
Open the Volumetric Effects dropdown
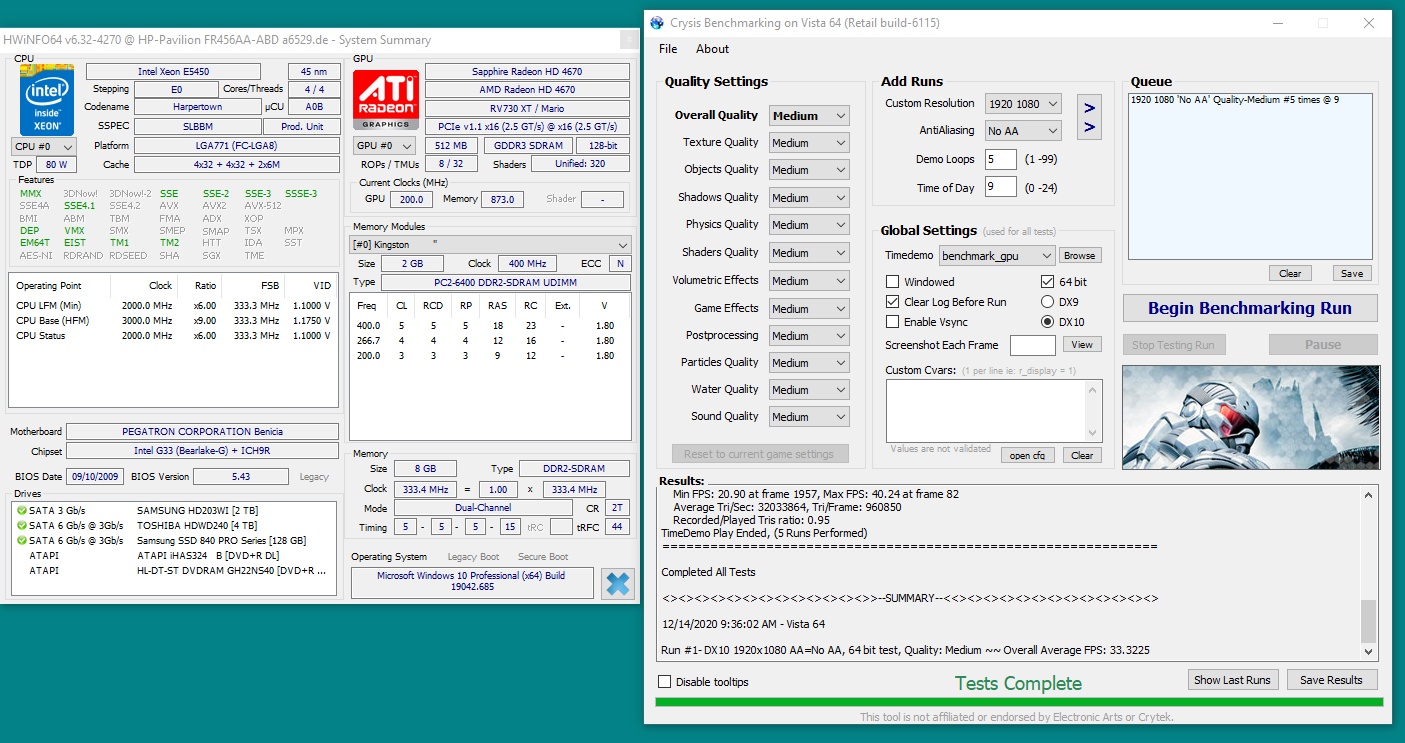point(809,281)
